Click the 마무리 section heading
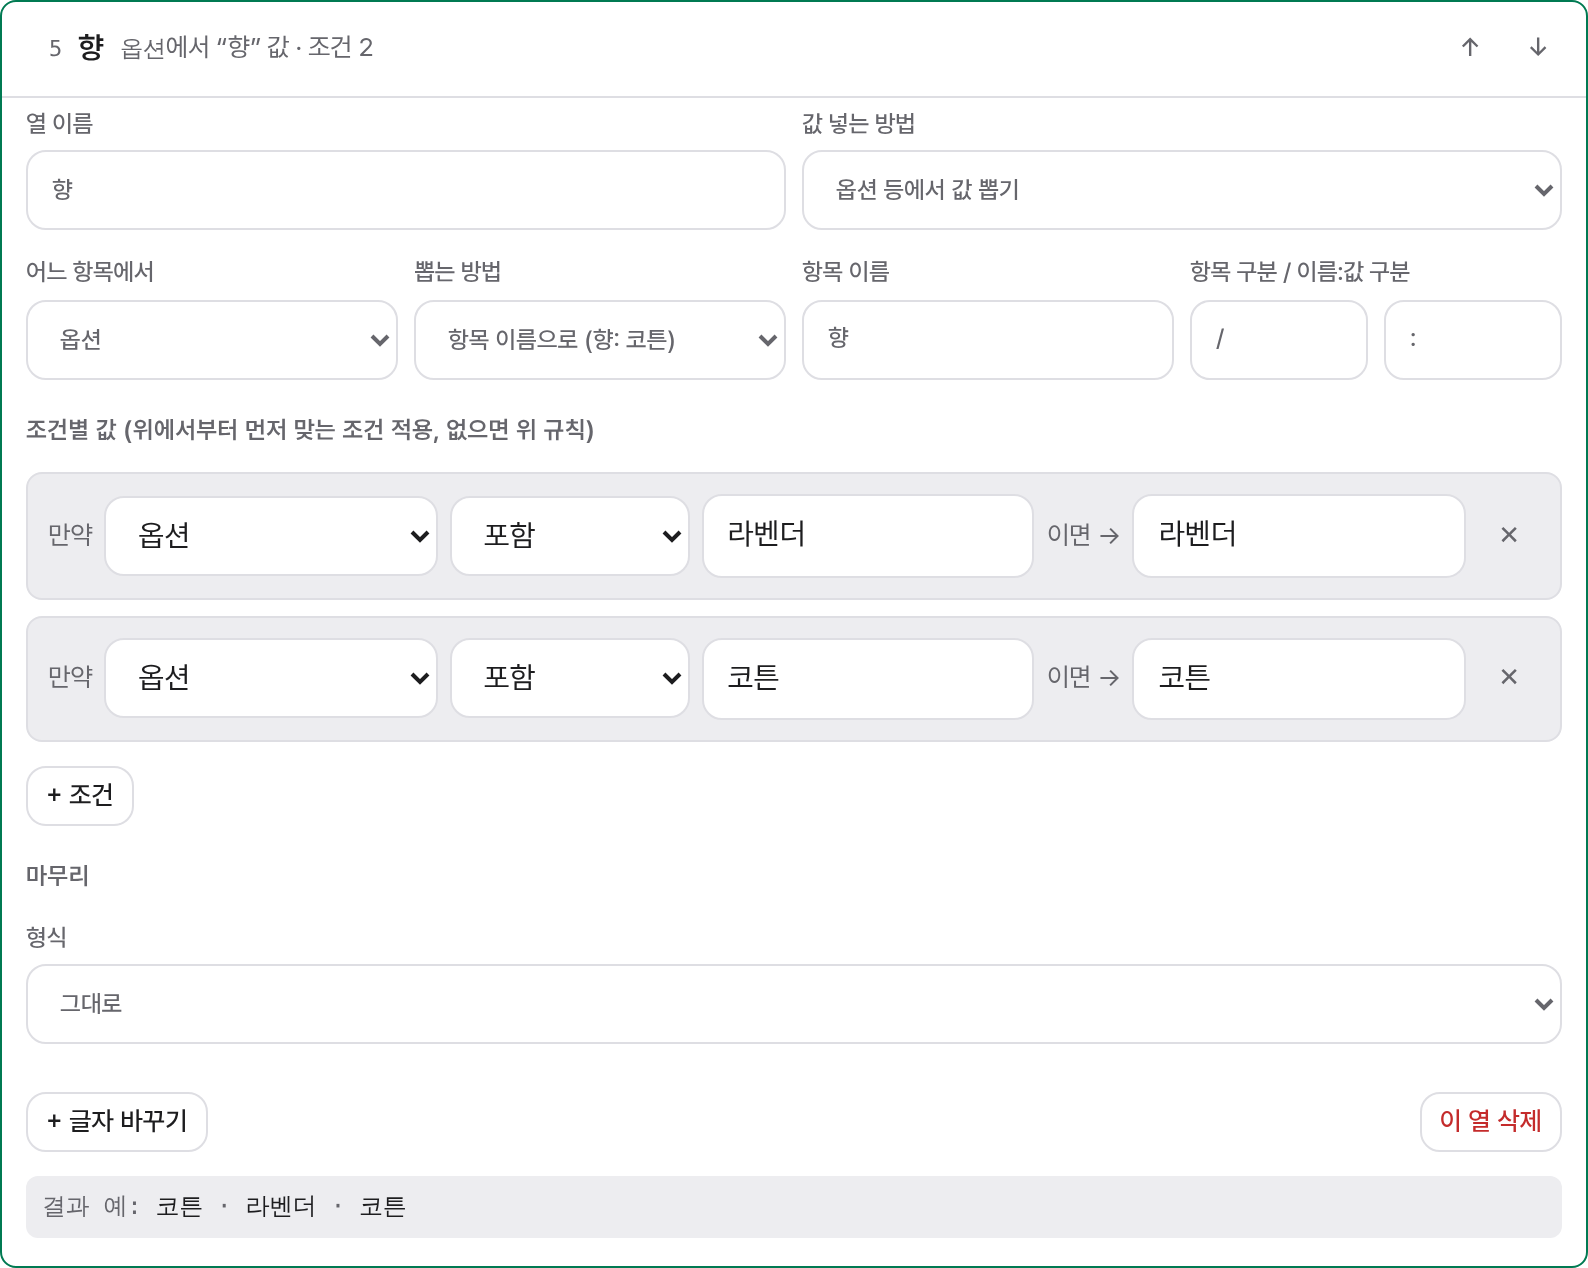The image size is (1588, 1268). coord(58,876)
